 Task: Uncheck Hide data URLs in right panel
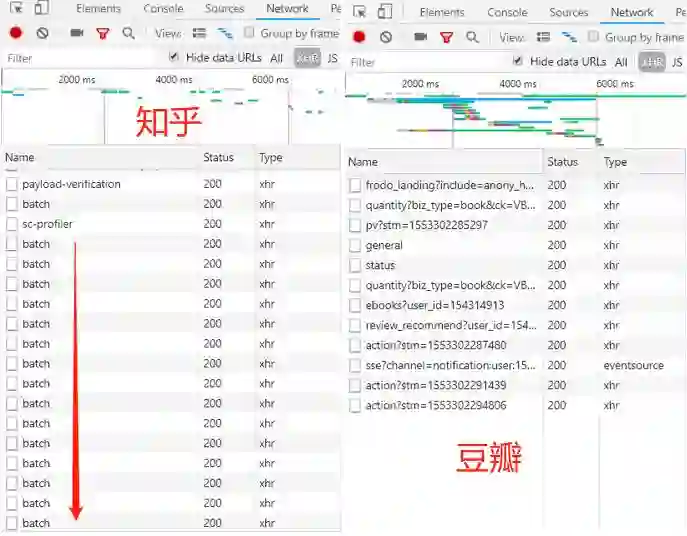(x=518, y=60)
